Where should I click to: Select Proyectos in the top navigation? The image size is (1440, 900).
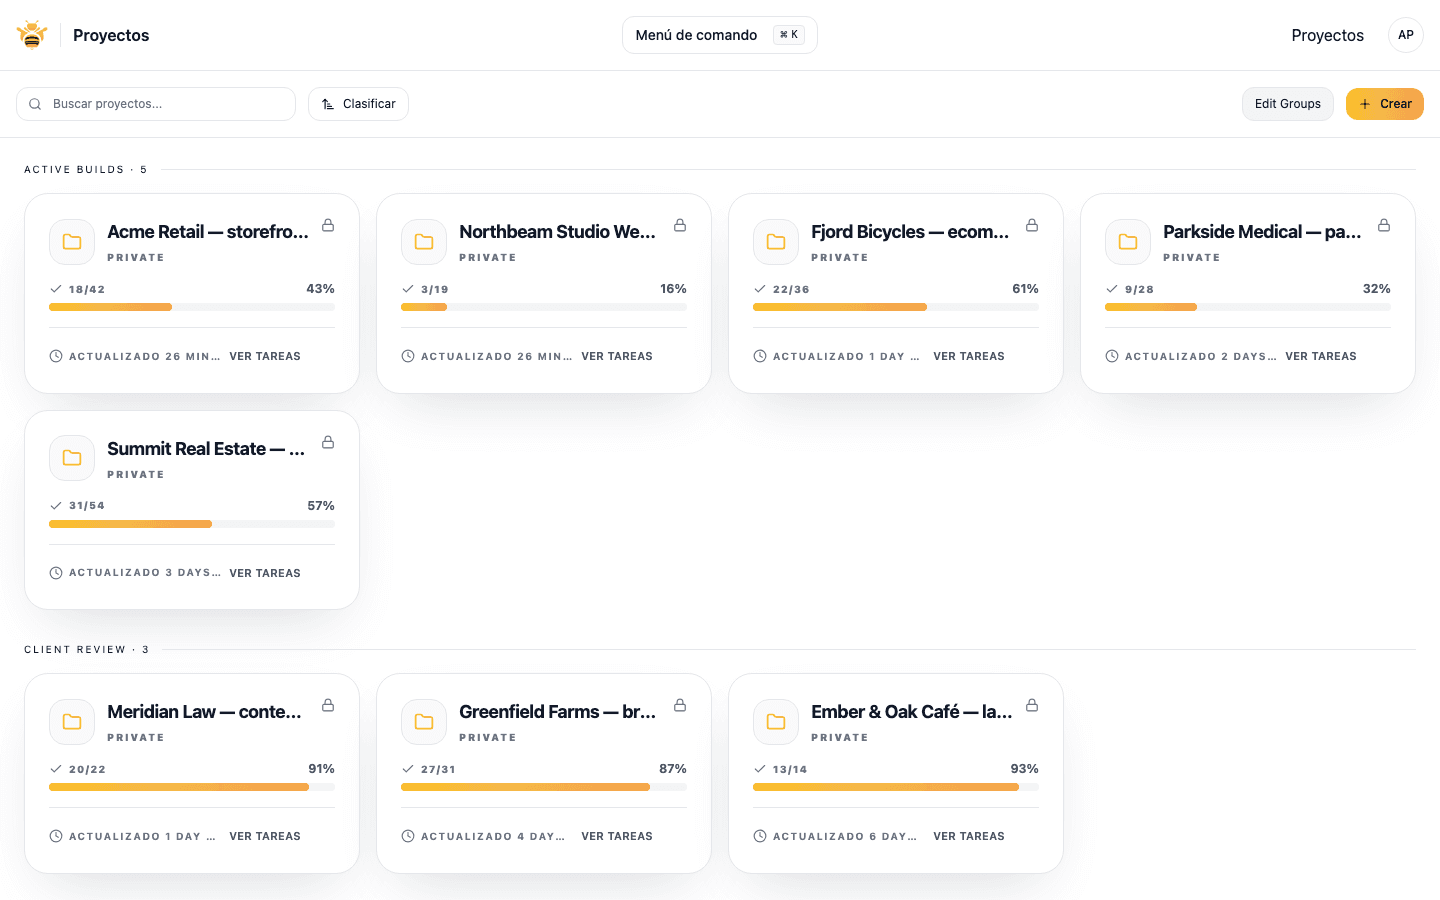click(1327, 35)
